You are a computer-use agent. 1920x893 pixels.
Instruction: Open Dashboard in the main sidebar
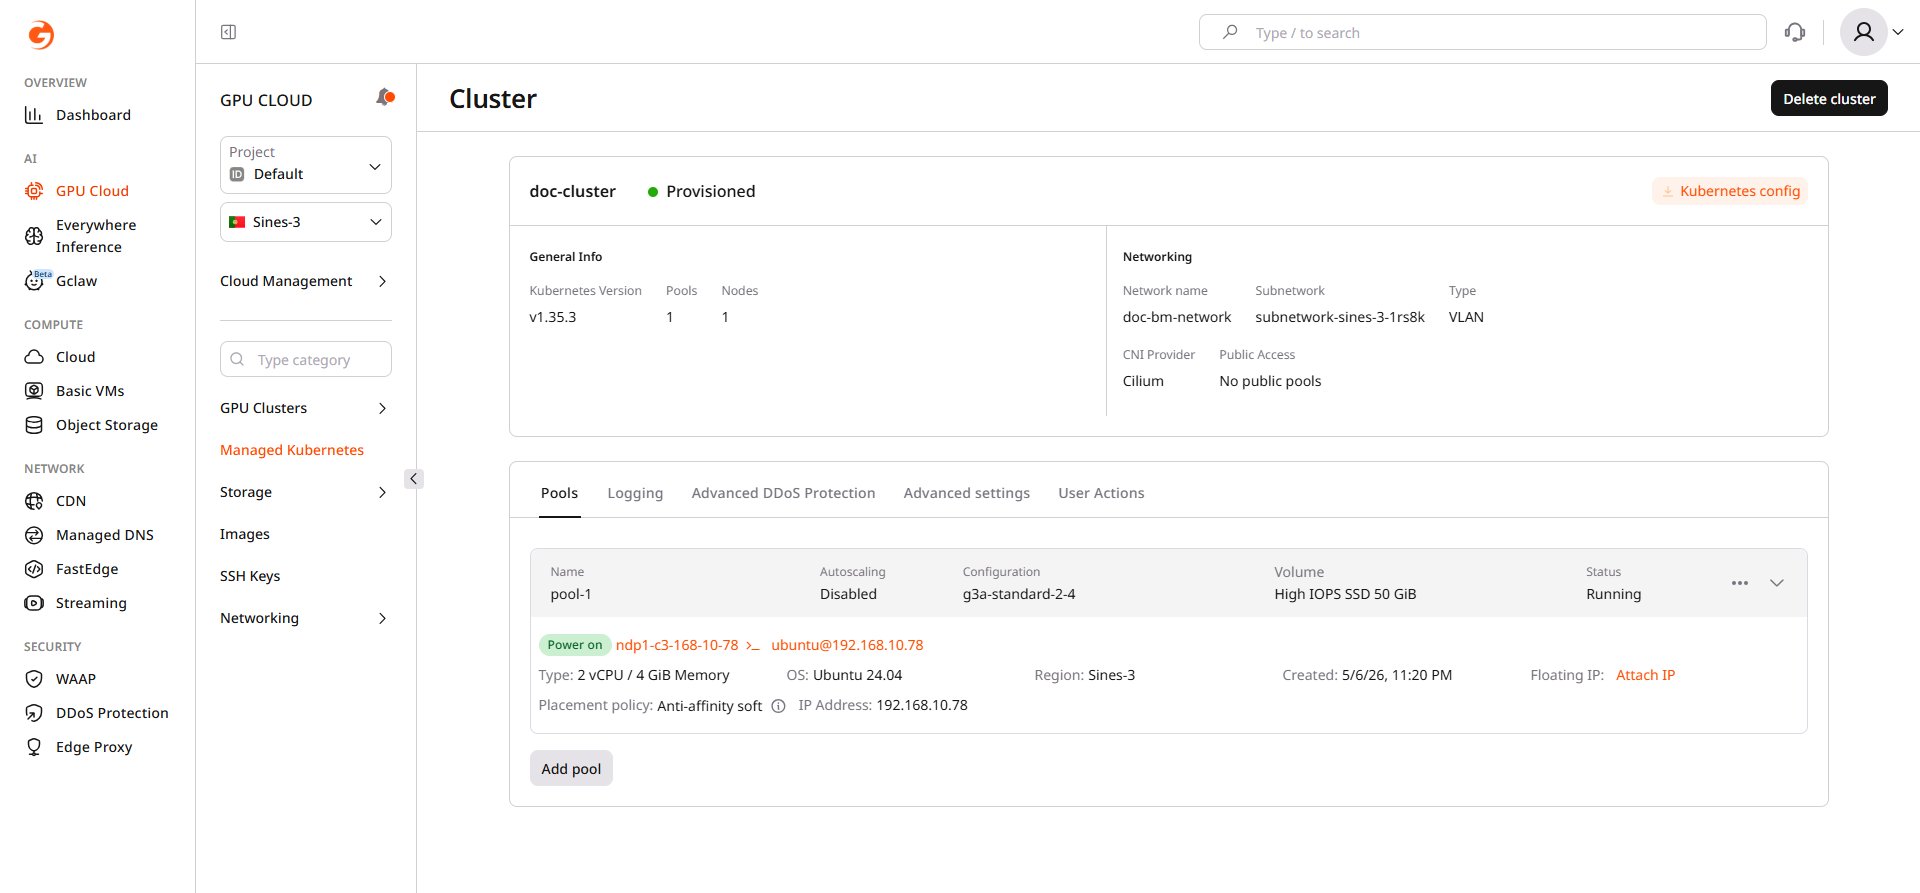93,115
